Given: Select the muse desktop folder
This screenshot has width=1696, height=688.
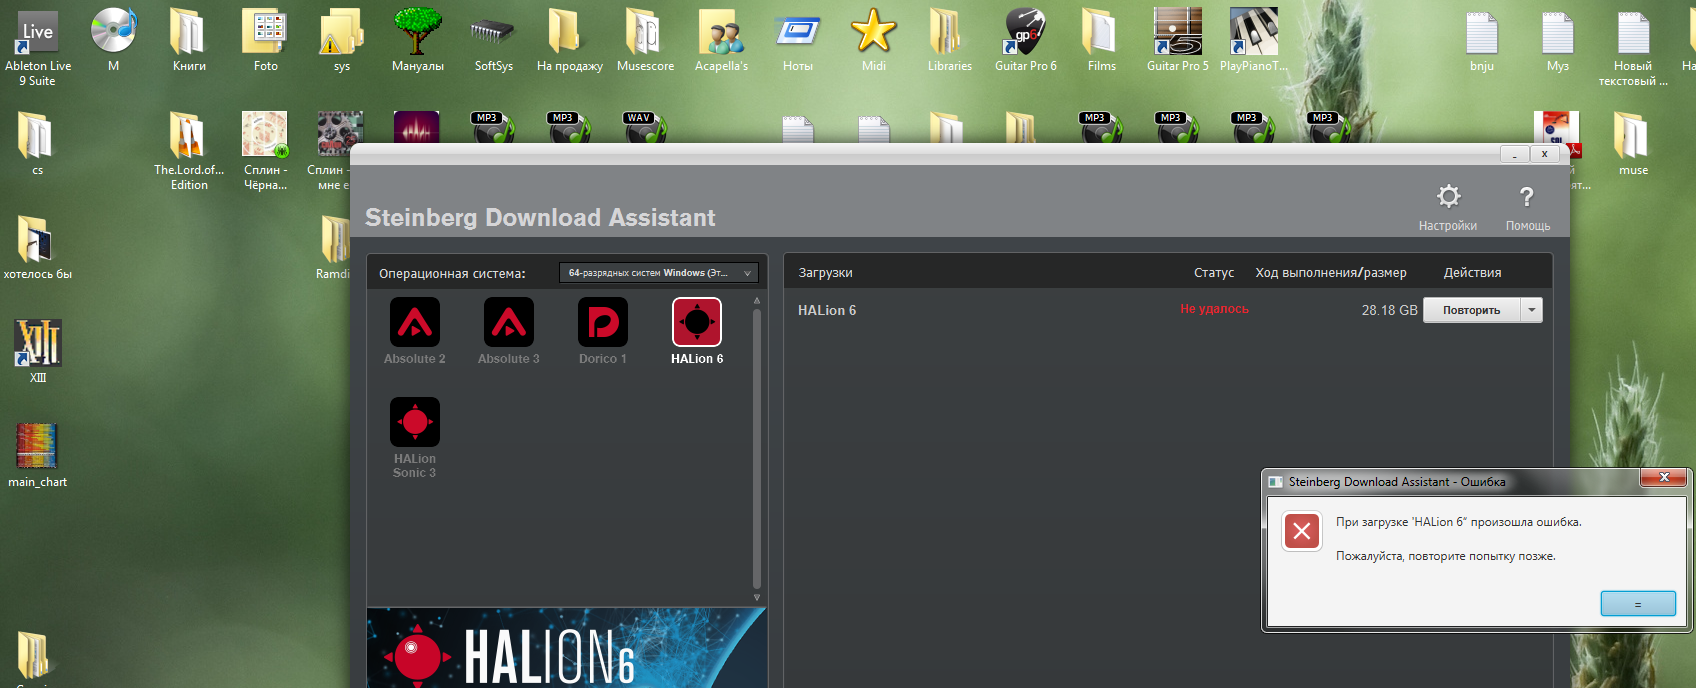Looking at the screenshot, I should pyautogui.click(x=1633, y=144).
